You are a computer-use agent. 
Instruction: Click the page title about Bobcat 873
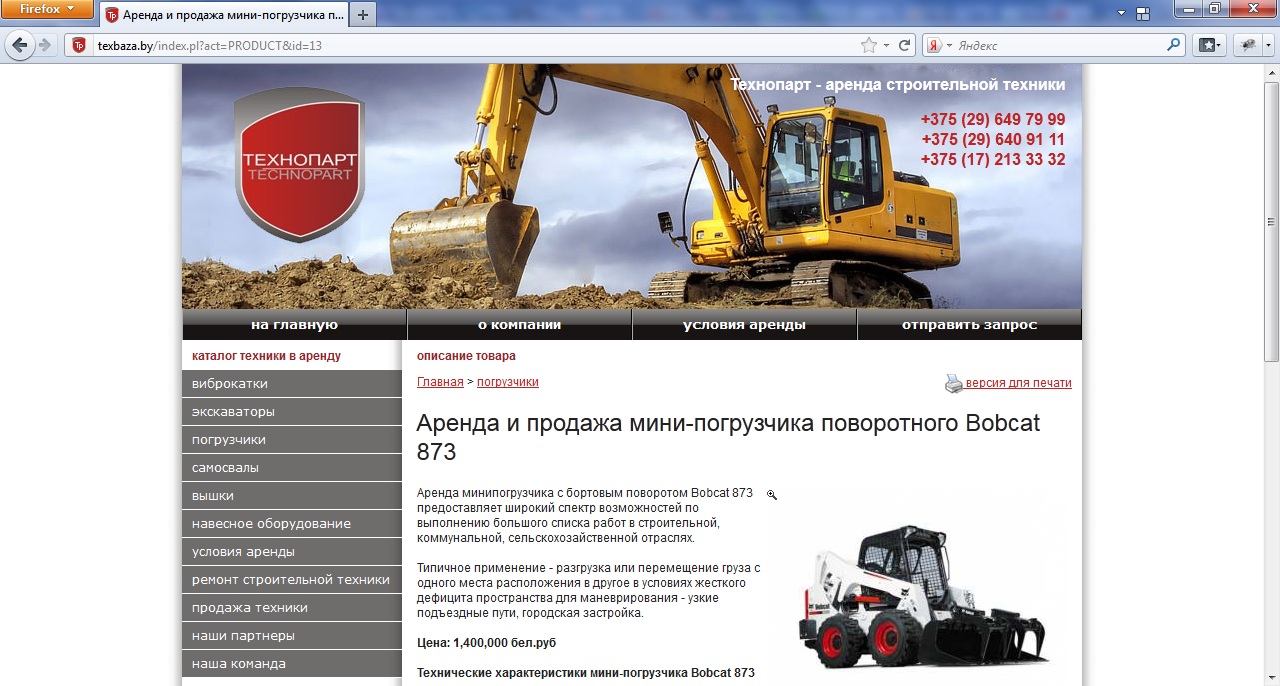click(728, 437)
